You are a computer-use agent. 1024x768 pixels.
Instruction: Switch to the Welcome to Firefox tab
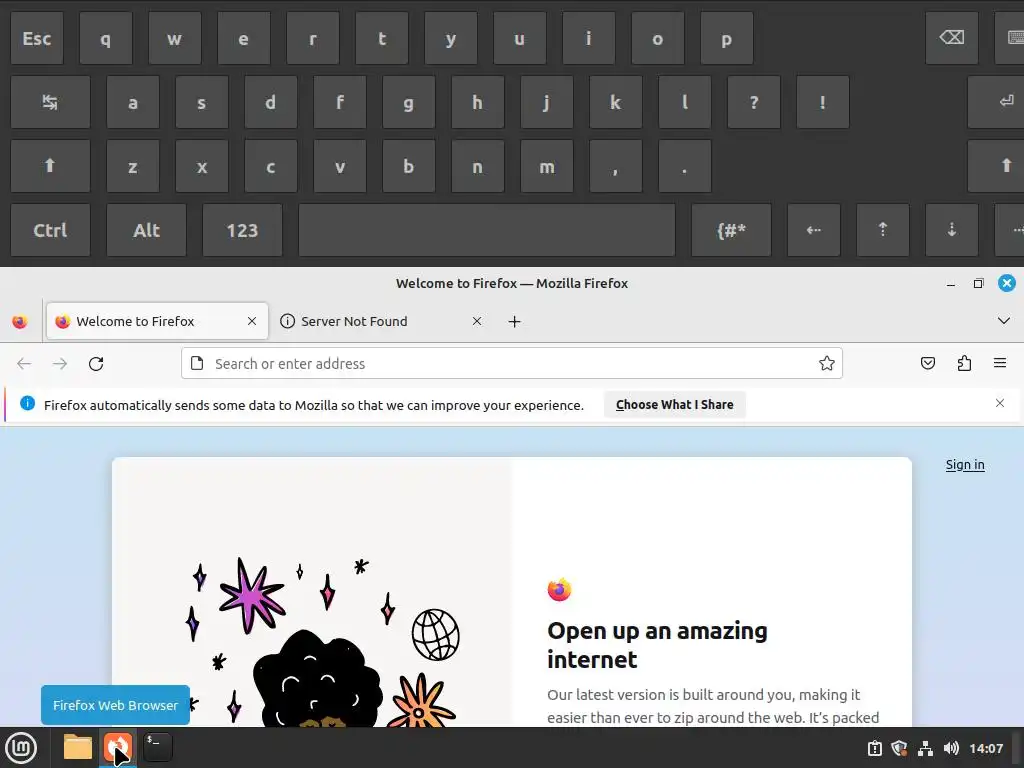pyautogui.click(x=157, y=321)
